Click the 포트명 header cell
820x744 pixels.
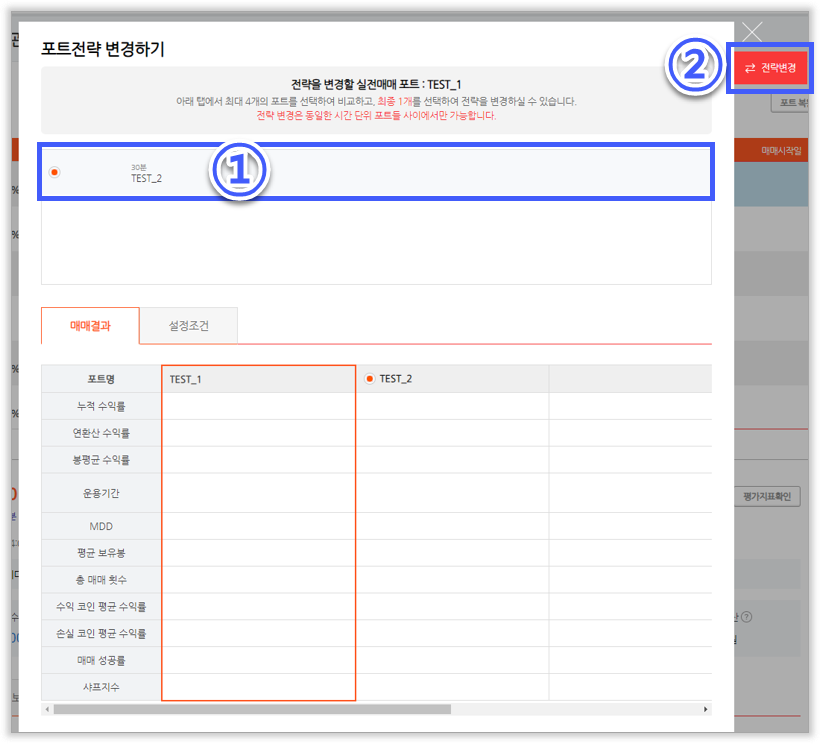coord(101,379)
